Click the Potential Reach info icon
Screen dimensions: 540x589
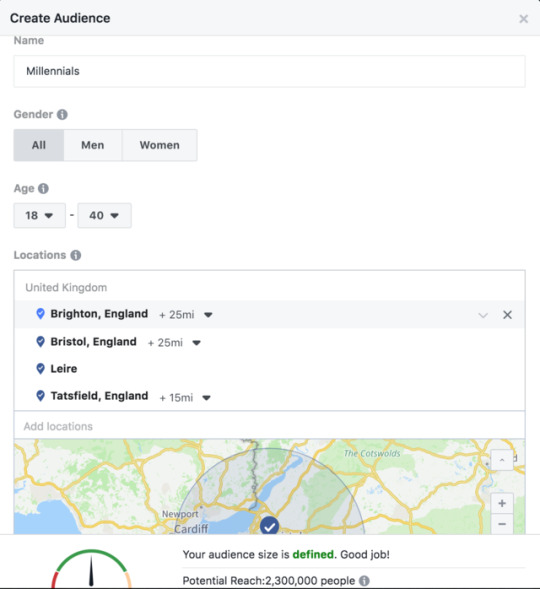[x=364, y=580]
